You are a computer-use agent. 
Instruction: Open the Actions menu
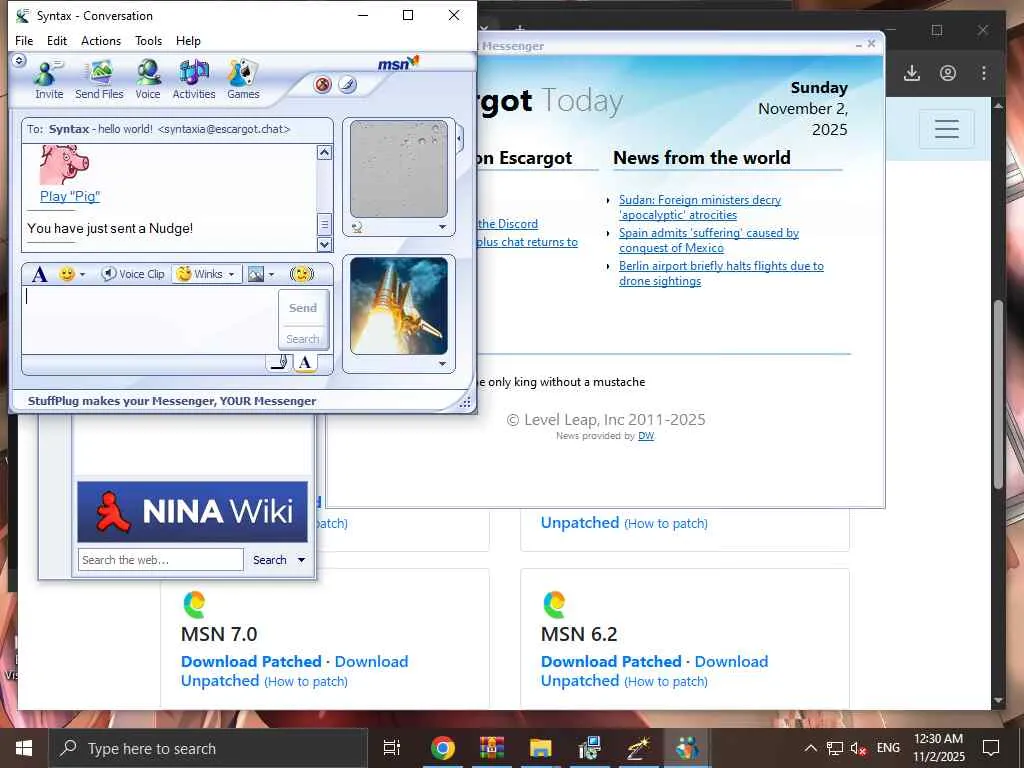(101, 40)
